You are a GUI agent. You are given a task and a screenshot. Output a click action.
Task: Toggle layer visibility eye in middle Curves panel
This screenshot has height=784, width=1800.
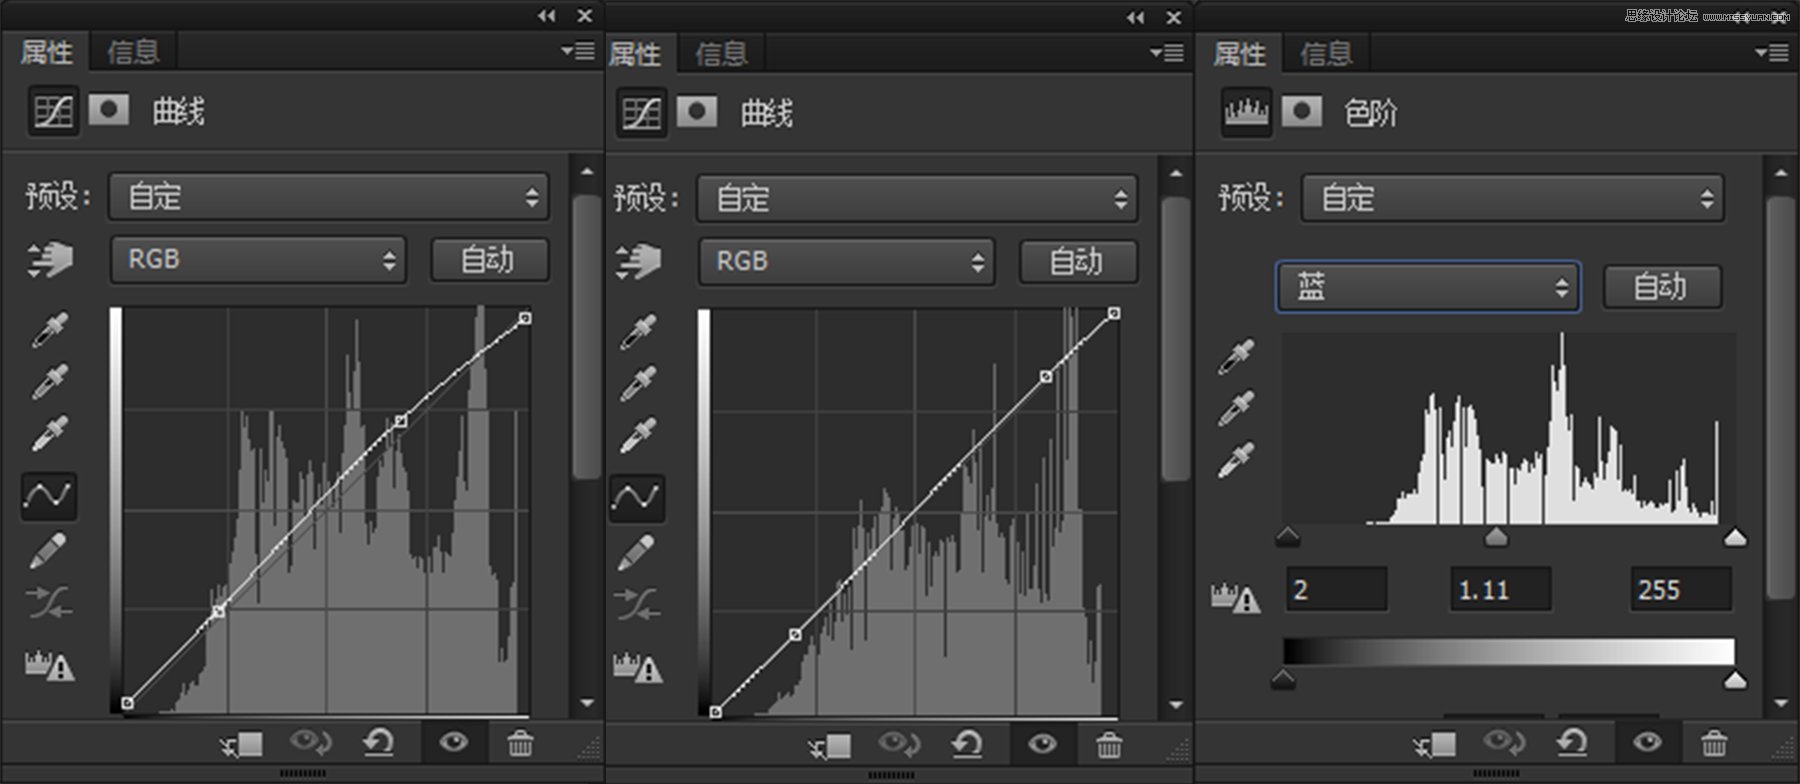coord(1042,744)
